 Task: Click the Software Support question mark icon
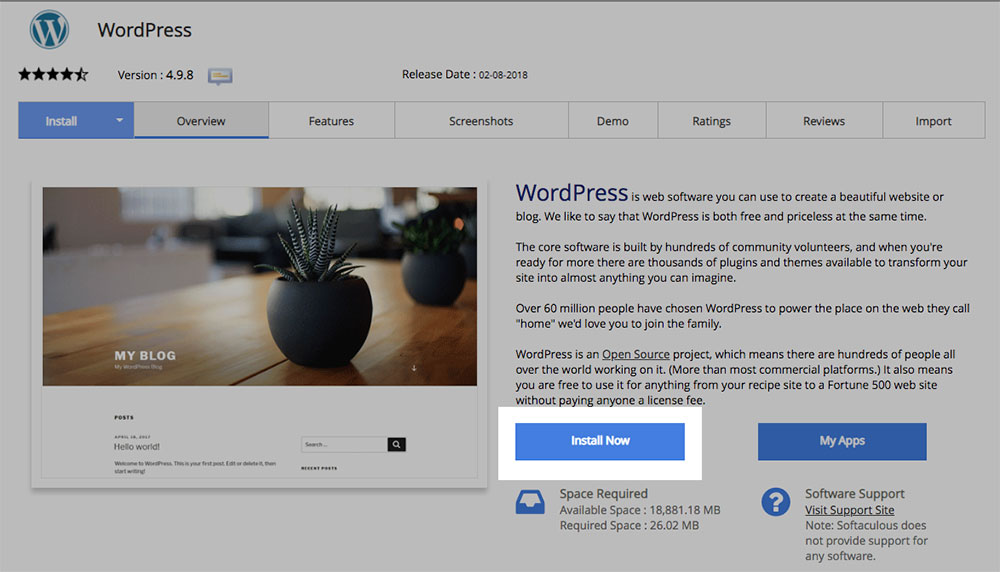(775, 502)
